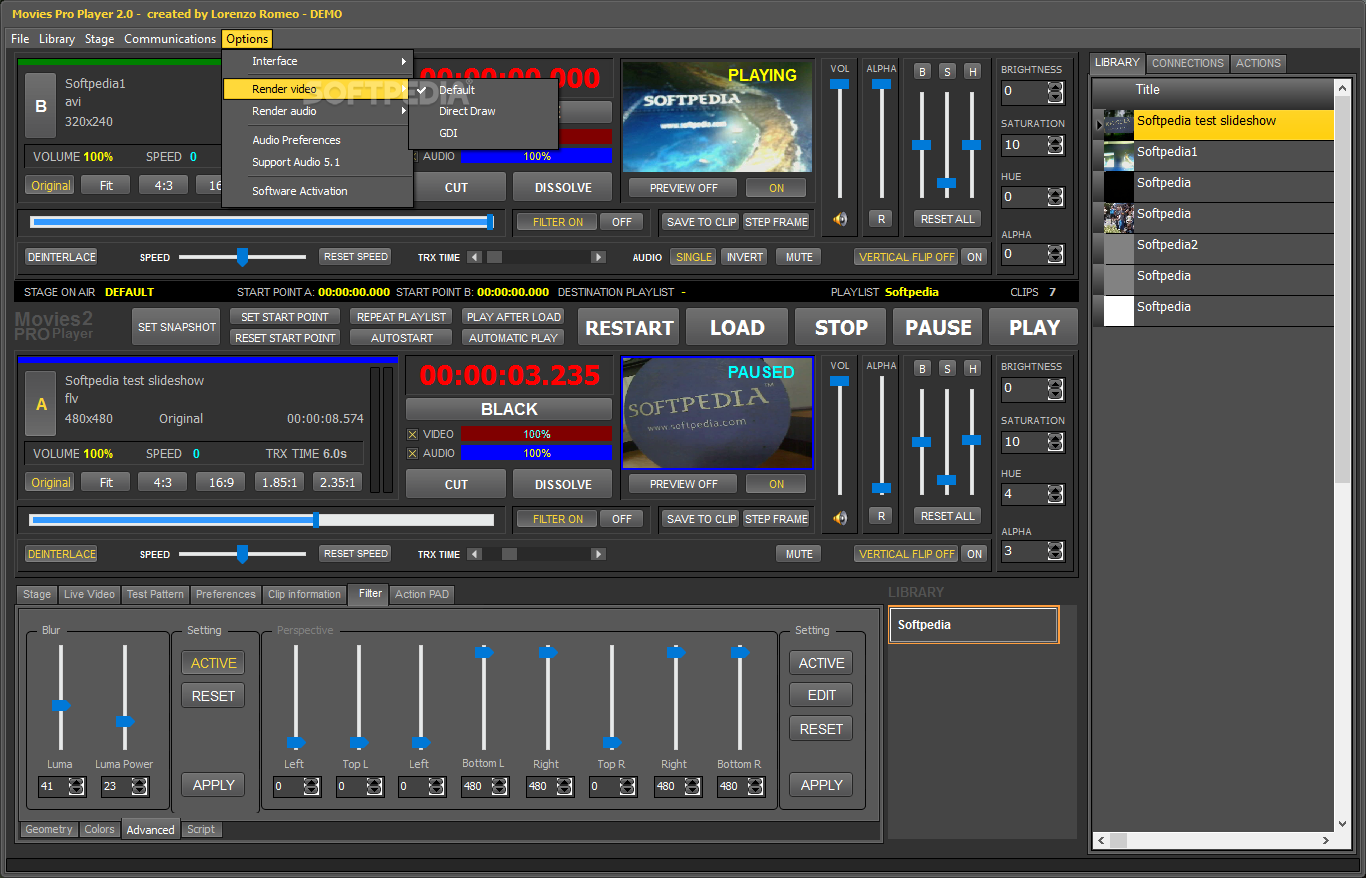Open the Render video submenu entry
The width and height of the screenshot is (1366, 878).
[x=317, y=89]
